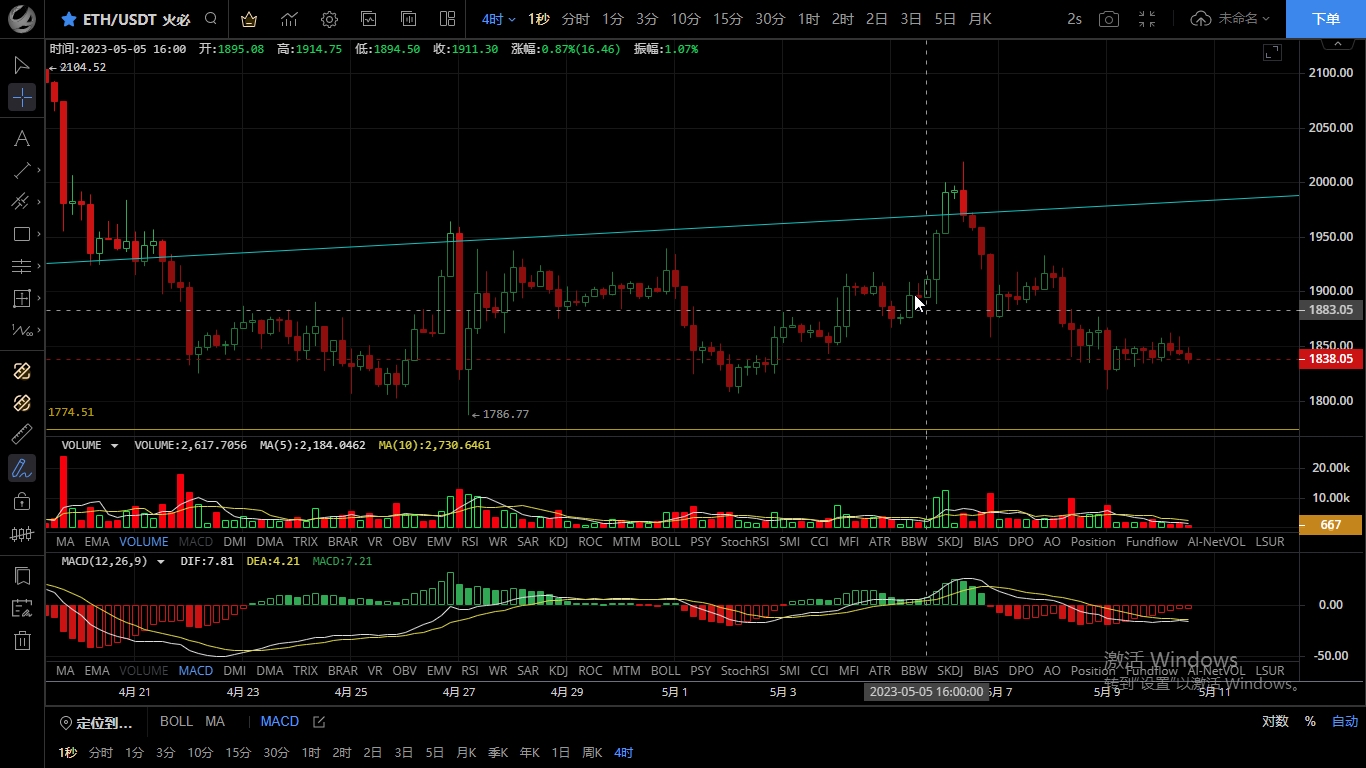
Task: Select KDJ indicator in volume panel tabs
Action: click(558, 542)
